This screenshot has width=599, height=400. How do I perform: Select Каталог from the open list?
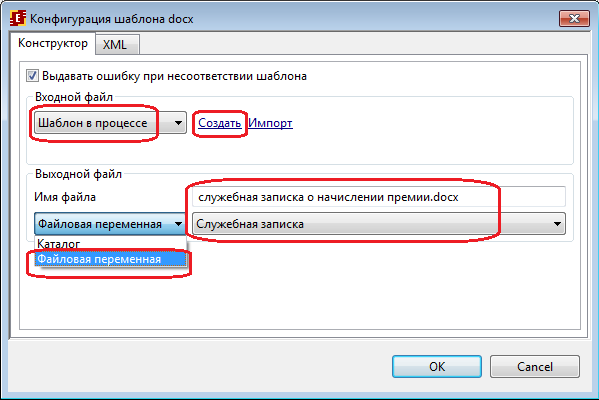(110, 244)
